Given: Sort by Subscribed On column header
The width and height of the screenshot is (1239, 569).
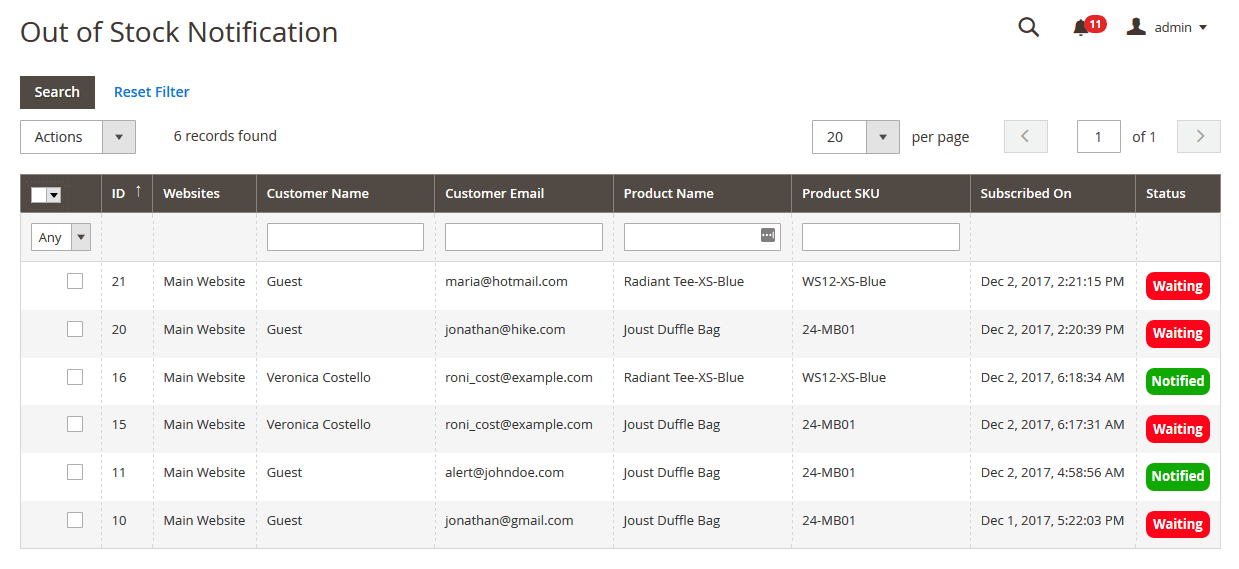Looking at the screenshot, I should coord(1026,193).
